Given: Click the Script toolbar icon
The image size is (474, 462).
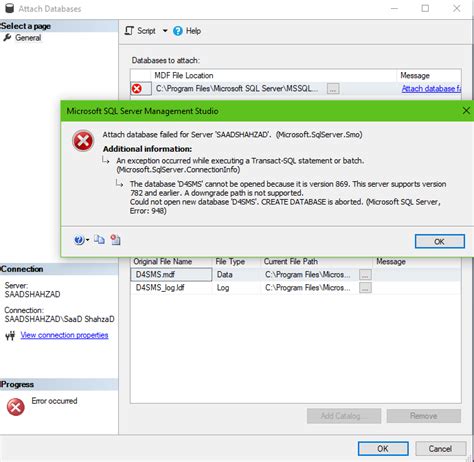Looking at the screenshot, I should (129, 31).
